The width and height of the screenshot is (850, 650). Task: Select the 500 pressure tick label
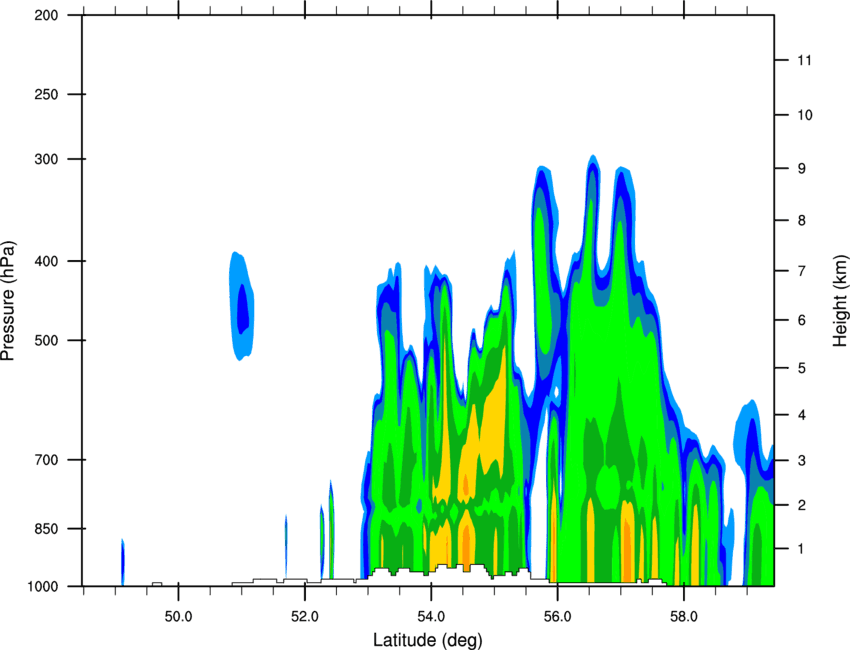point(47,340)
